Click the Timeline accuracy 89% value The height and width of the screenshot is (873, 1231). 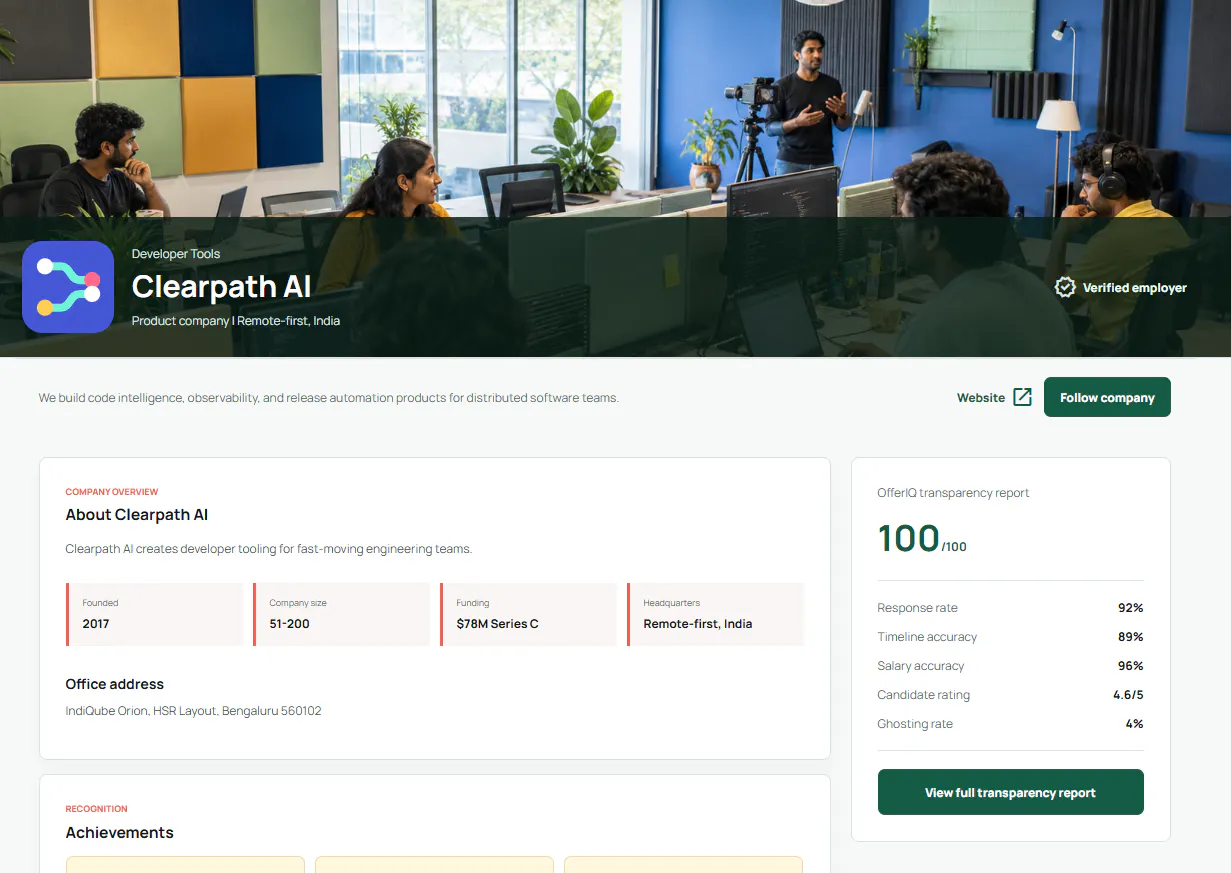tap(1130, 637)
